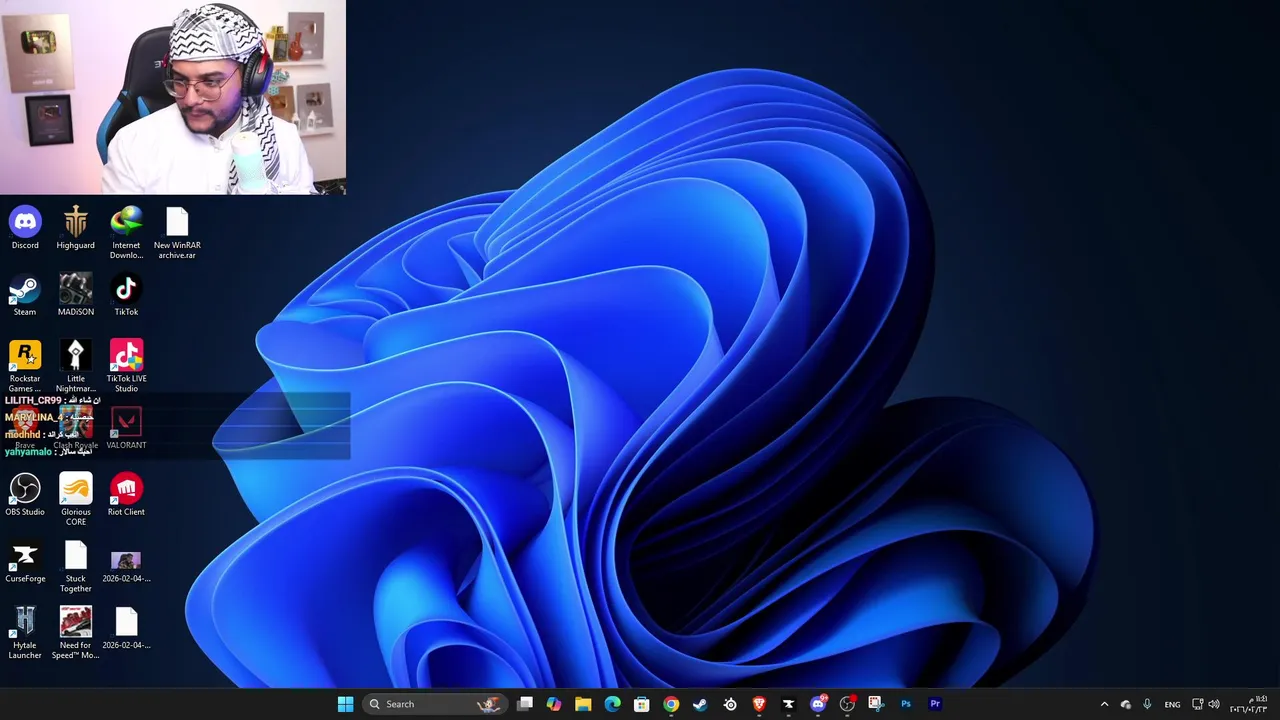Viewport: 1280px width, 720px height.
Task: Open Task View from the taskbar
Action: tap(525, 704)
